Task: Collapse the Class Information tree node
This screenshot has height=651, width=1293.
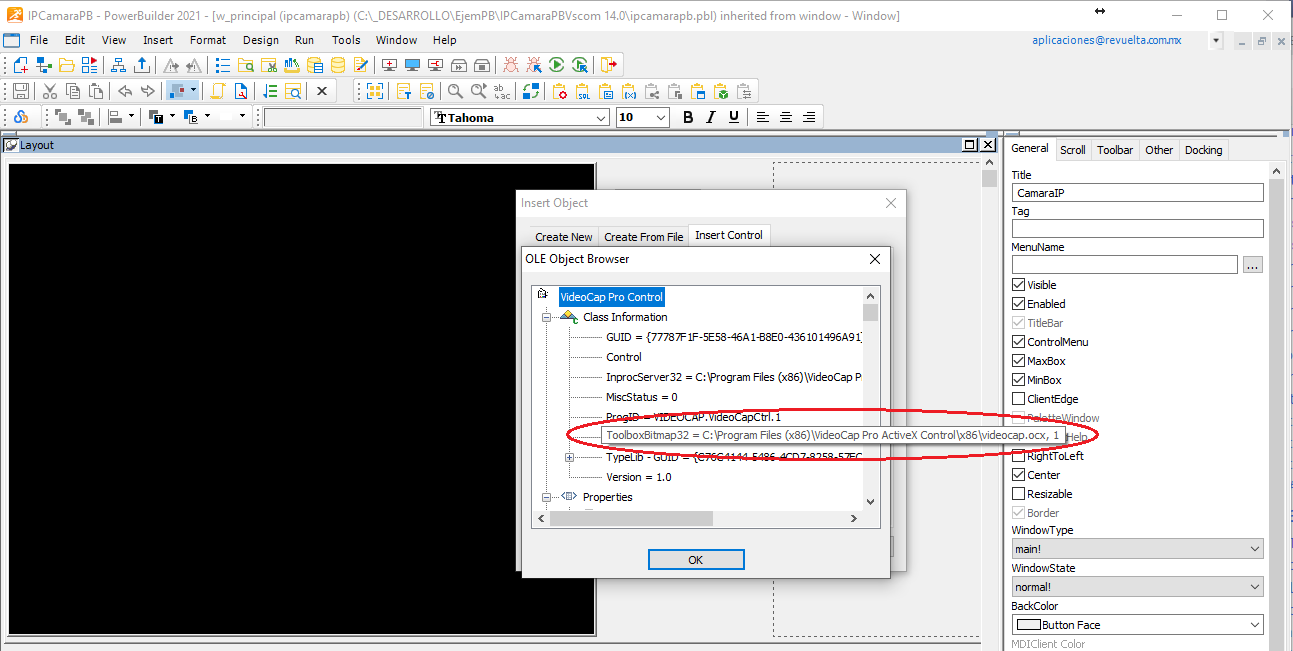Action: pyautogui.click(x=547, y=317)
